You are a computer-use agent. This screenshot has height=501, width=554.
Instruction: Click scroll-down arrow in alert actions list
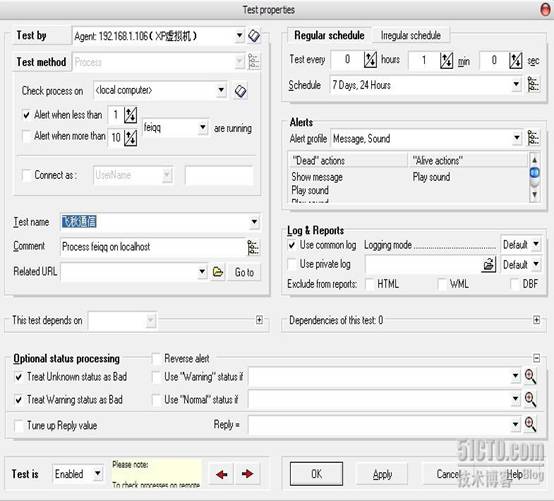click(534, 195)
